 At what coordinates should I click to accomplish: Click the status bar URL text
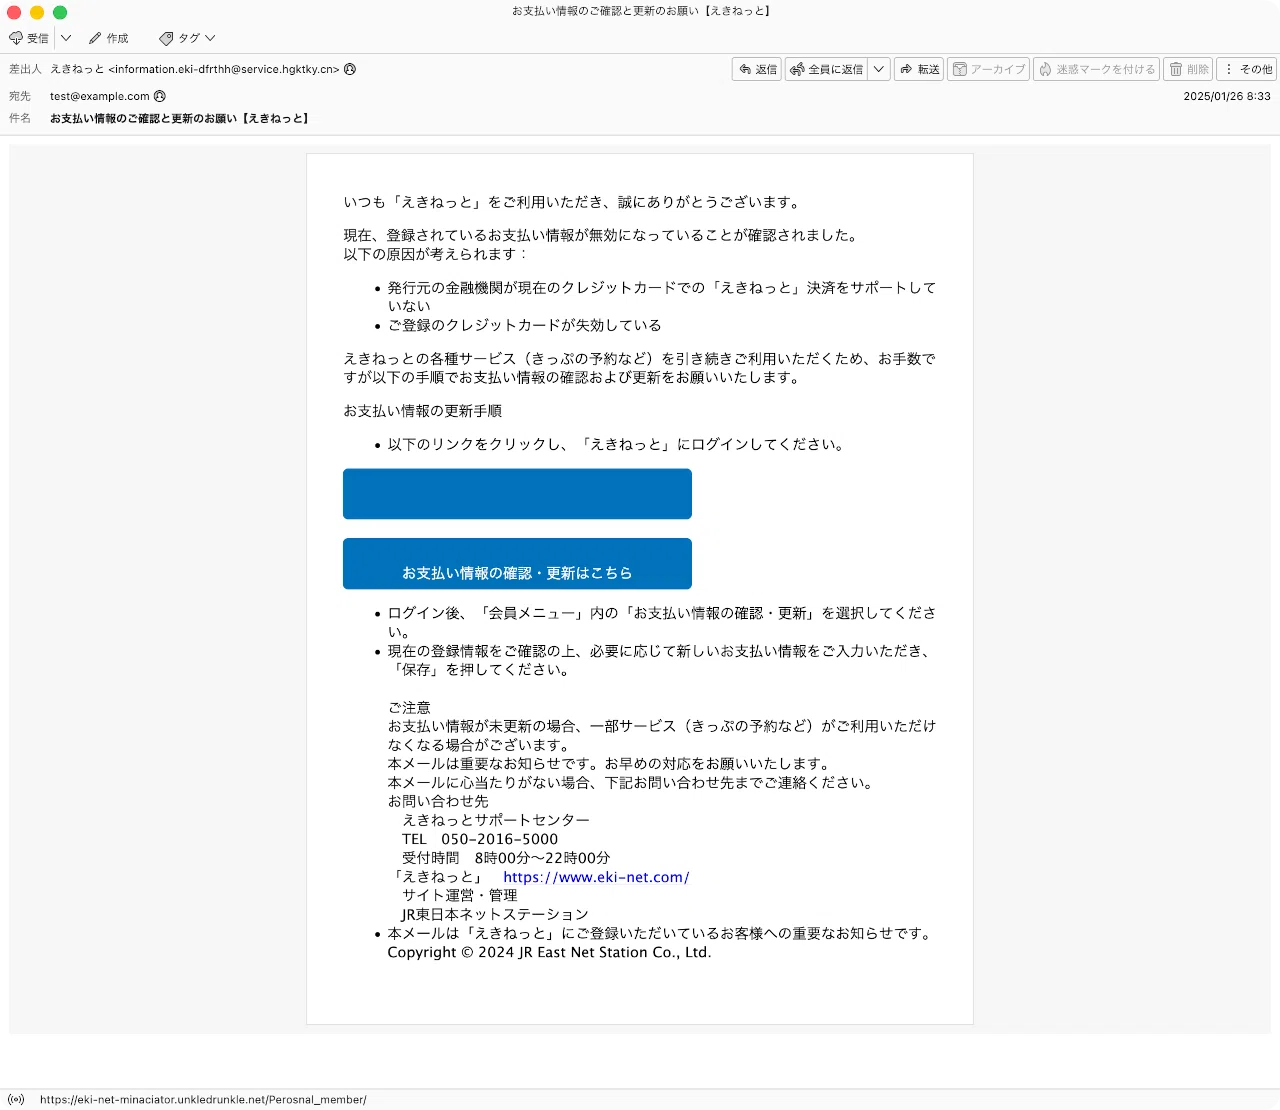[203, 1099]
